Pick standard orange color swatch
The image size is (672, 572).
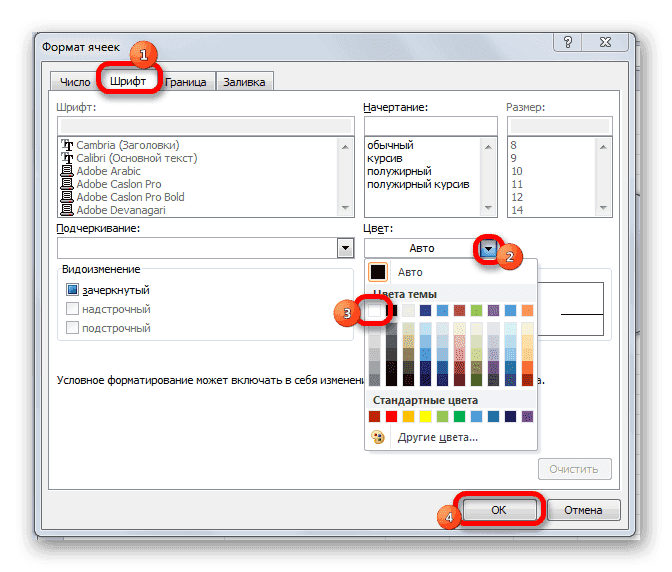coord(408,416)
